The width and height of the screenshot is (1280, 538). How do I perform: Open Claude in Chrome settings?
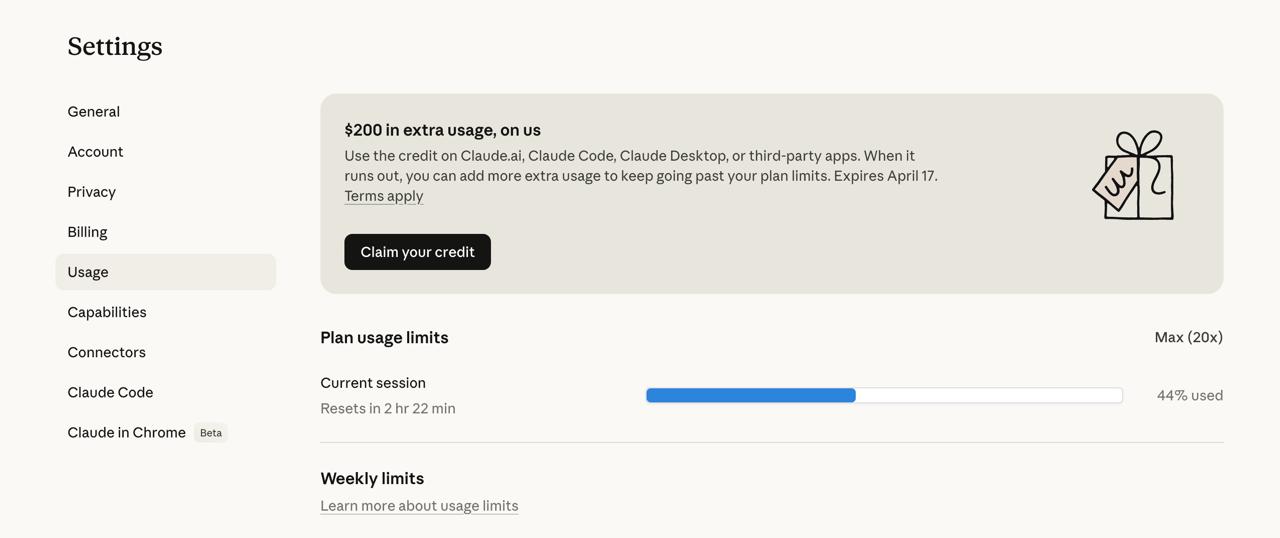tap(127, 432)
